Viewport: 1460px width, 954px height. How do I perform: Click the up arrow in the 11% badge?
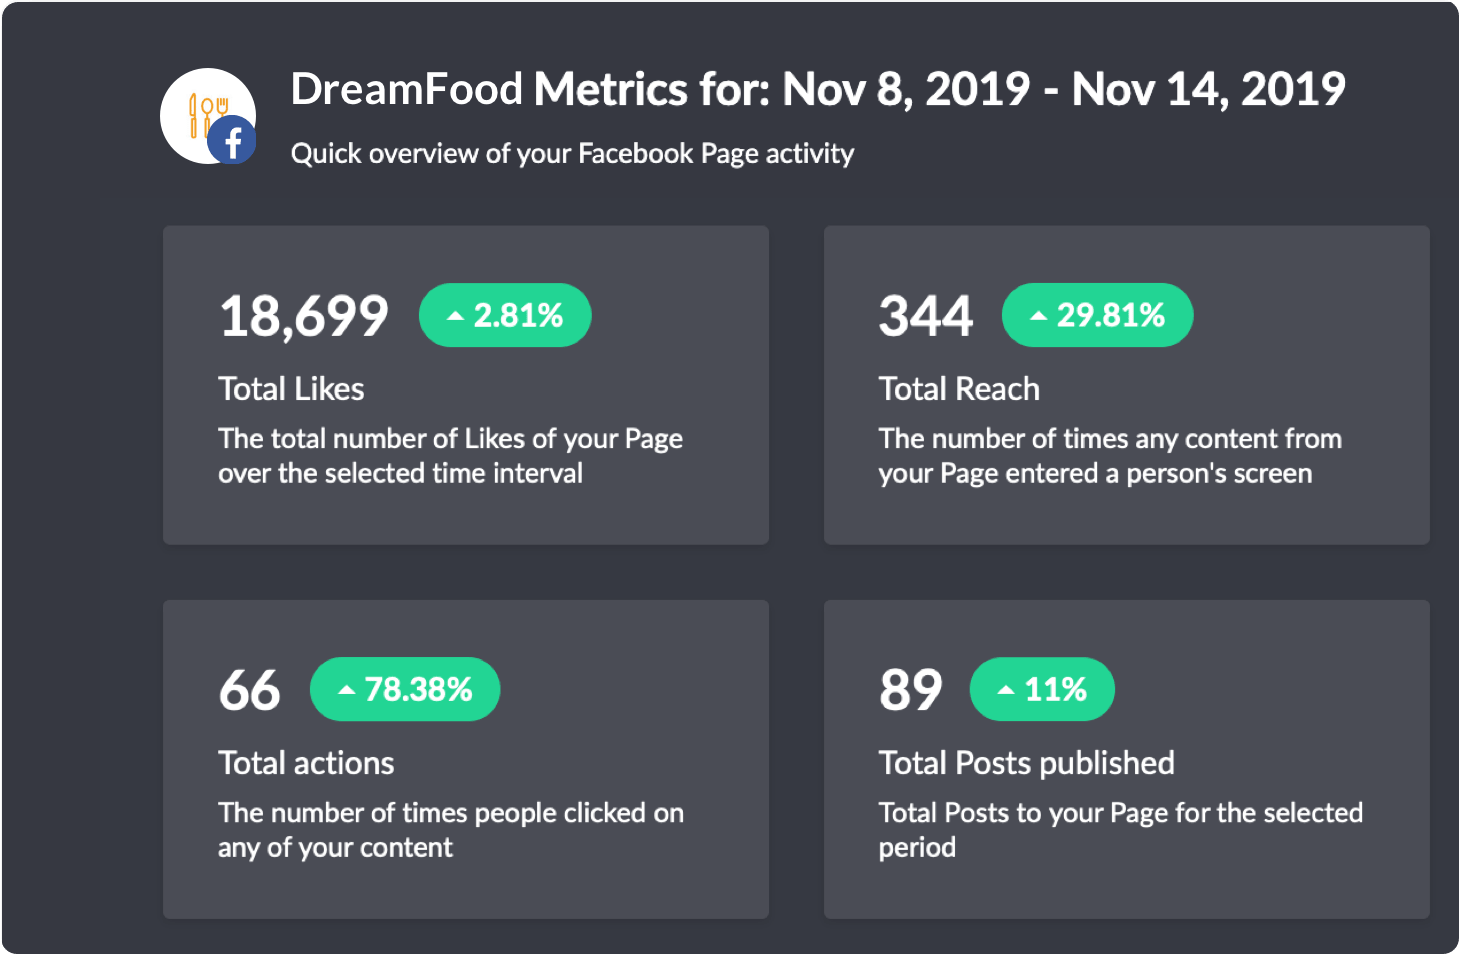[x=1007, y=690]
